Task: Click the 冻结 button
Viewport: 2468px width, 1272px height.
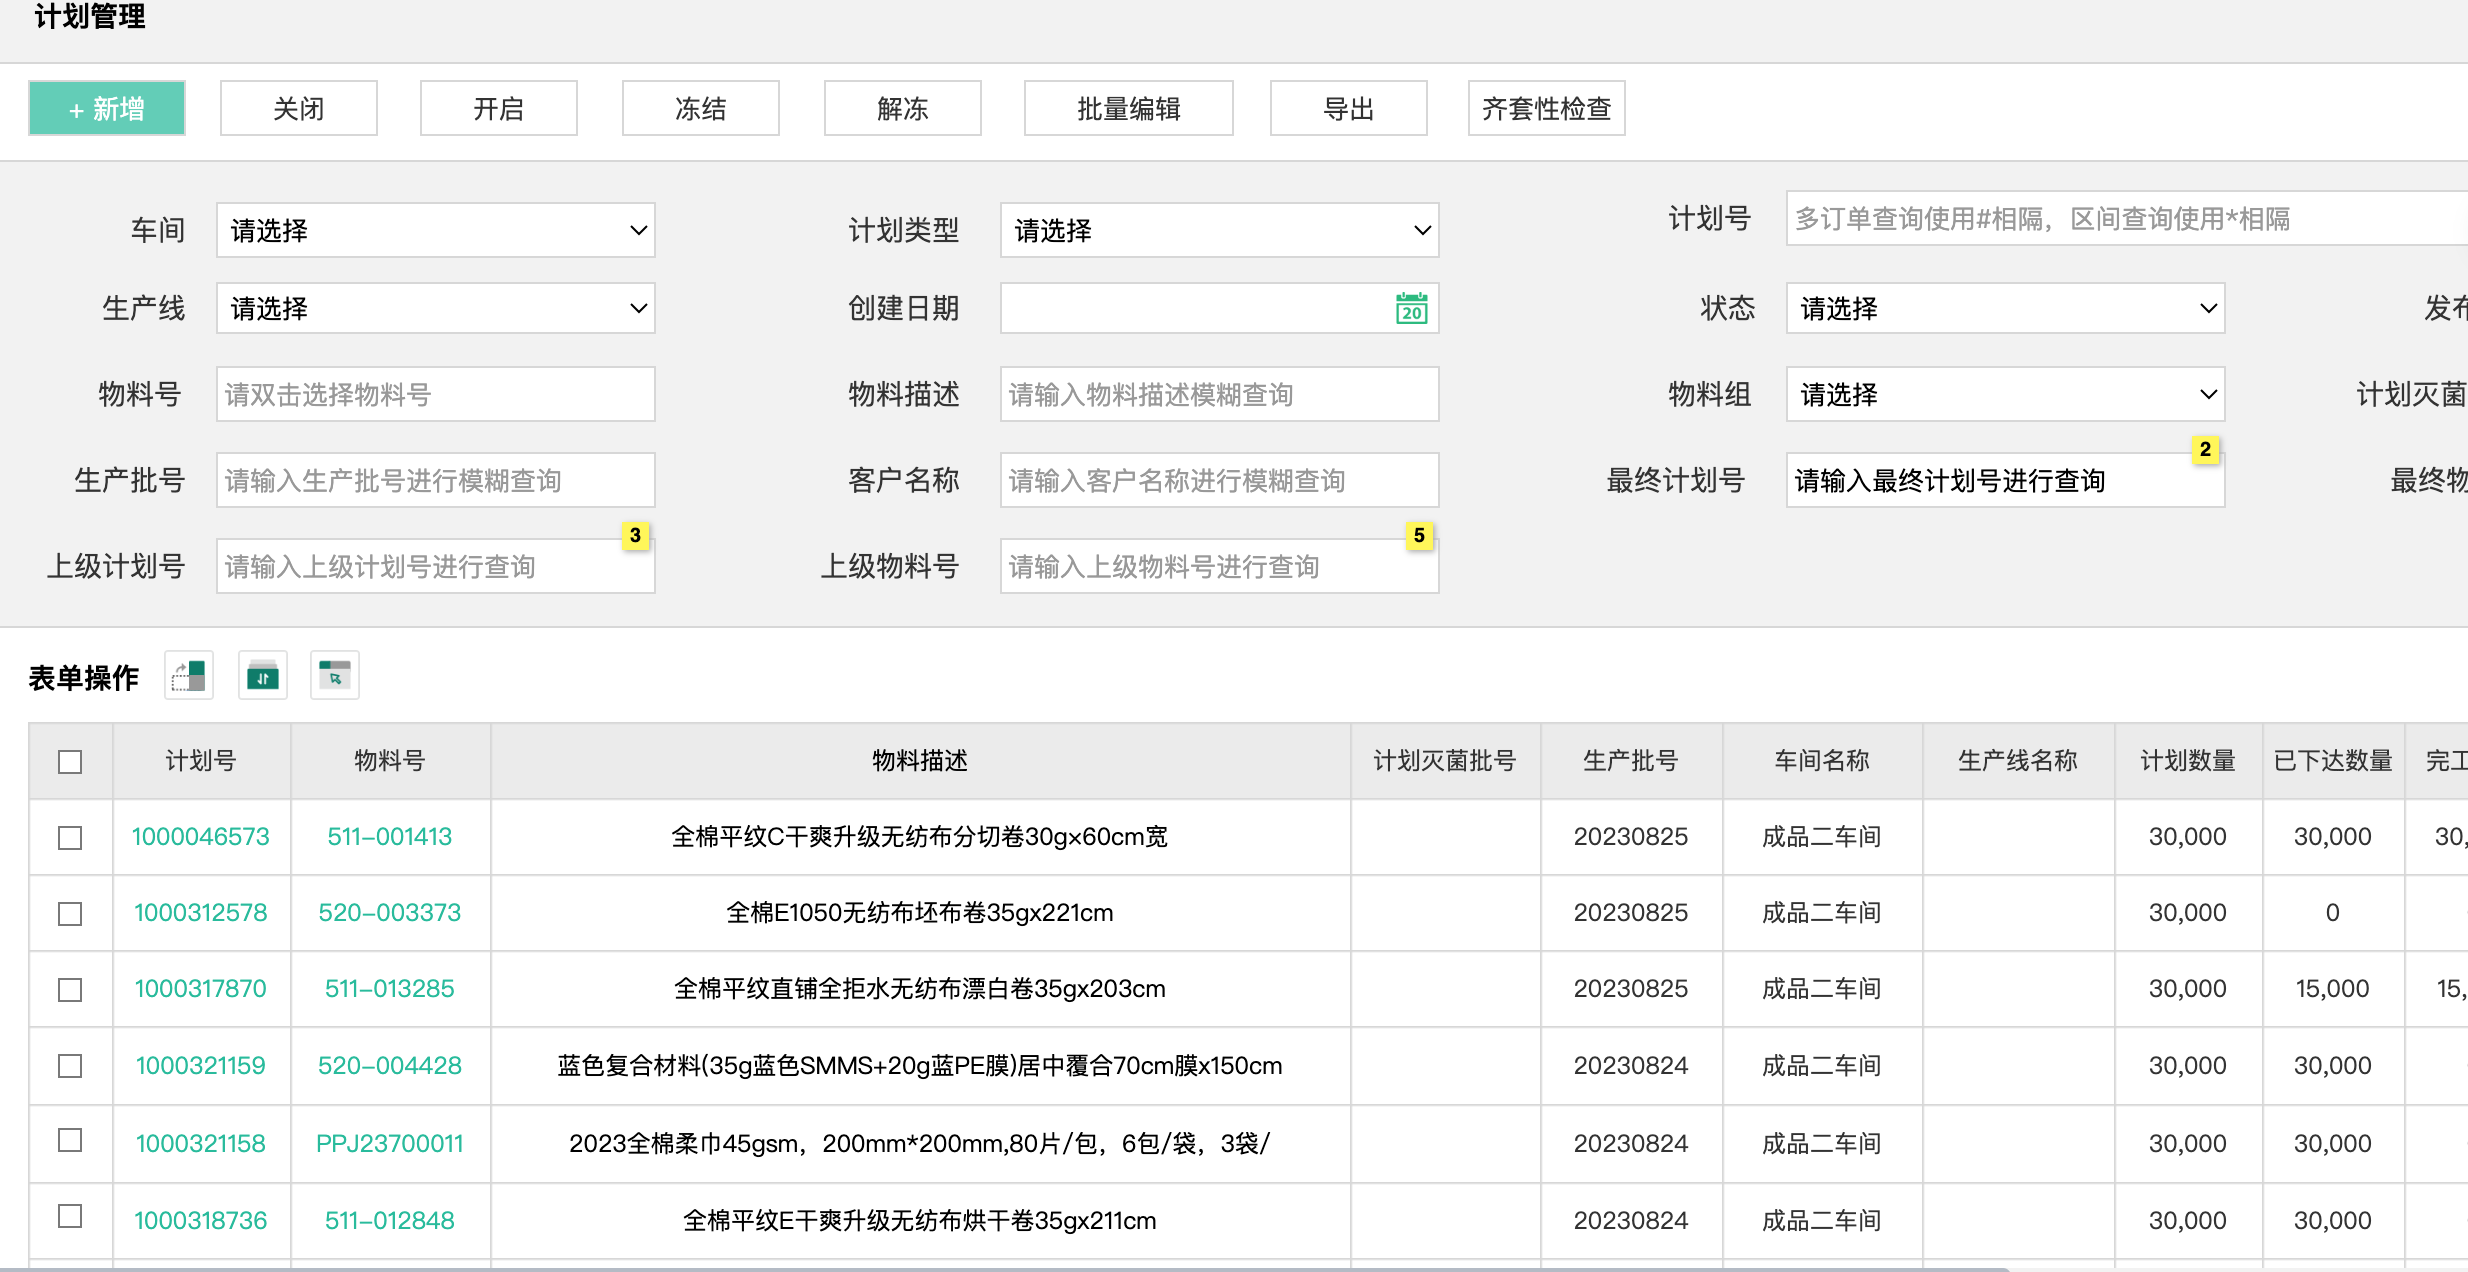Action: click(x=701, y=108)
